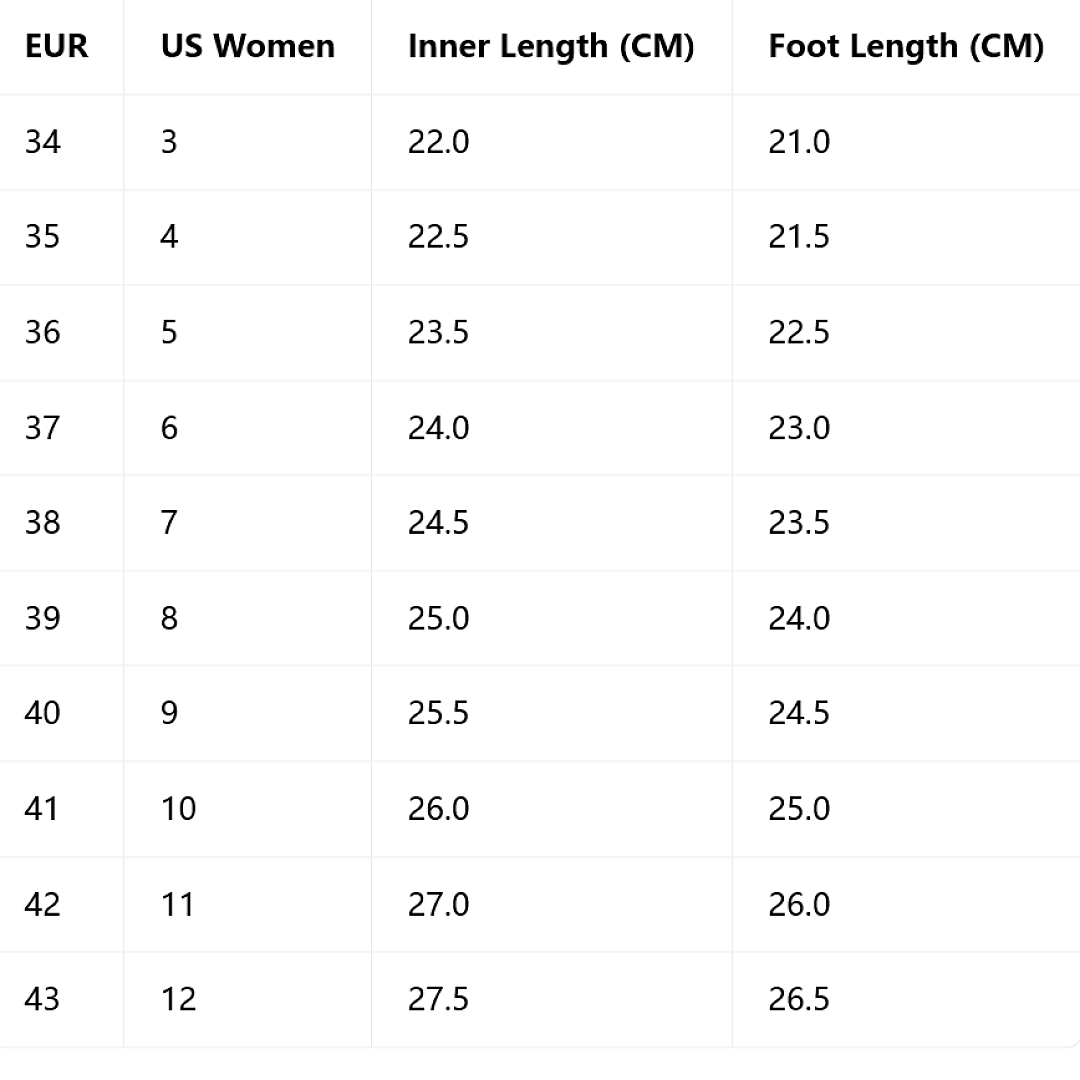Click the EUR column header

point(56,47)
